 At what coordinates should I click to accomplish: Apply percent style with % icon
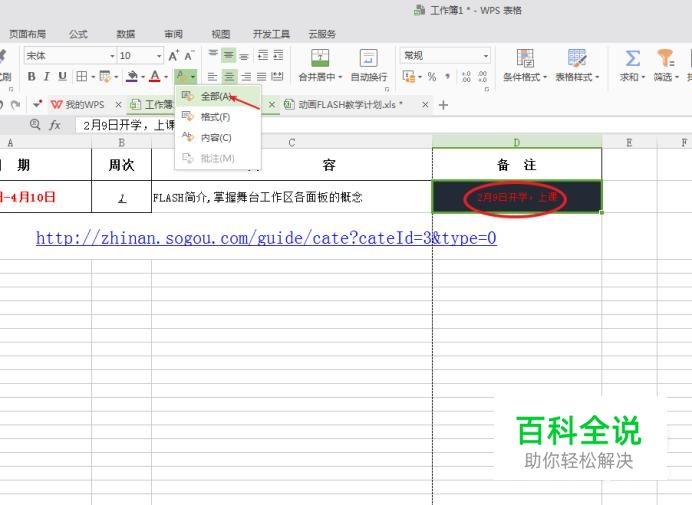tap(432, 77)
